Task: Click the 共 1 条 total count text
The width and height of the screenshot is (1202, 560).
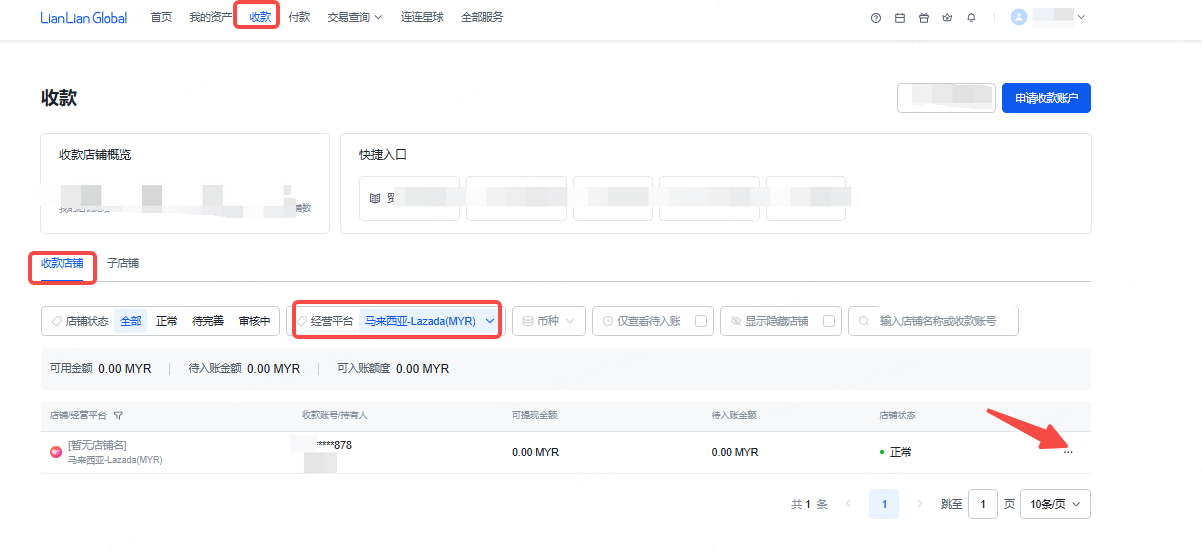Action: point(809,505)
